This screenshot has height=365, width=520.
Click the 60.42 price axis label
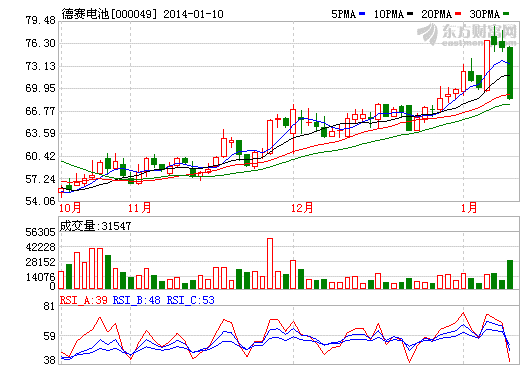[40, 156]
